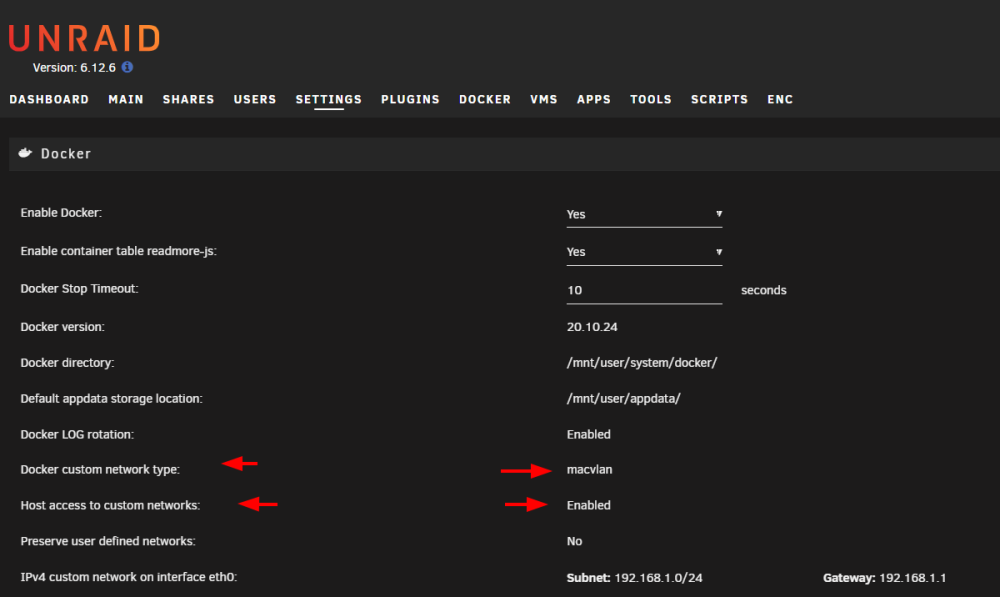Screen dimensions: 1000x597
Task: Open the Users tab
Action: (254, 100)
